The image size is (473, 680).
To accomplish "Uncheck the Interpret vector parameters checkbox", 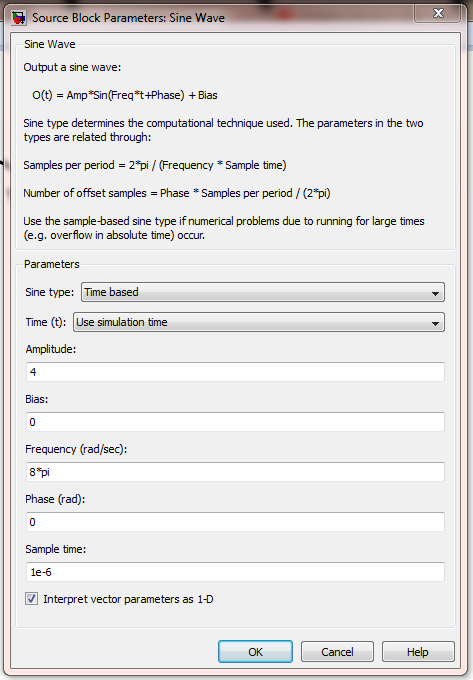I will pos(31,599).
